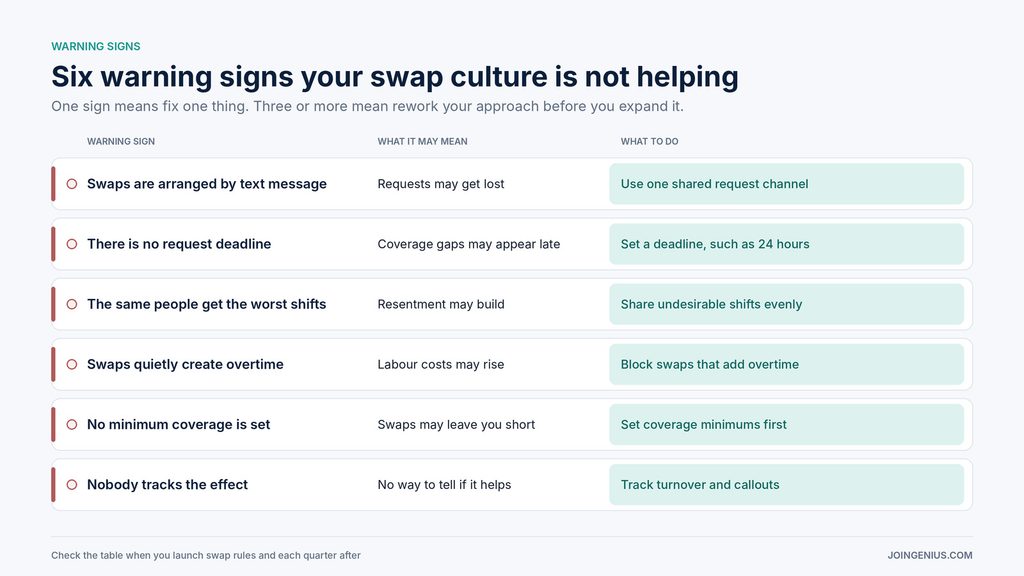The image size is (1024, 576).
Task: Select the 'Block swaps that add overtime' box
Action: 786,364
